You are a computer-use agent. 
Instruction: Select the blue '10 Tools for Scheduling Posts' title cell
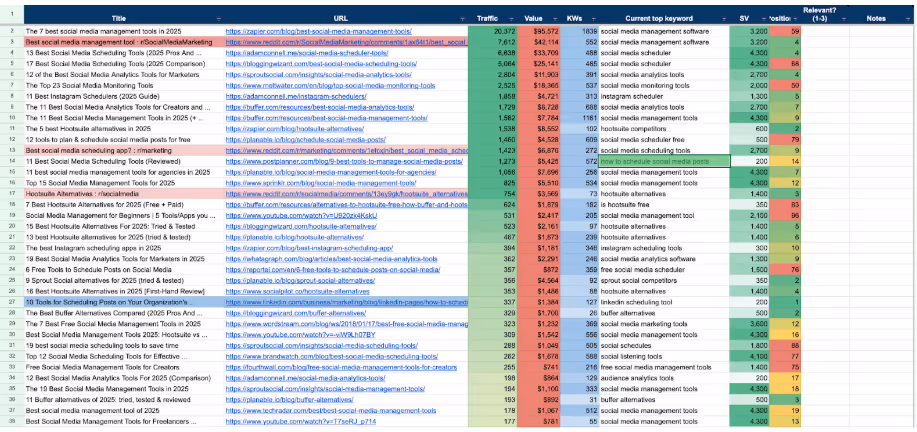[x=123, y=302]
